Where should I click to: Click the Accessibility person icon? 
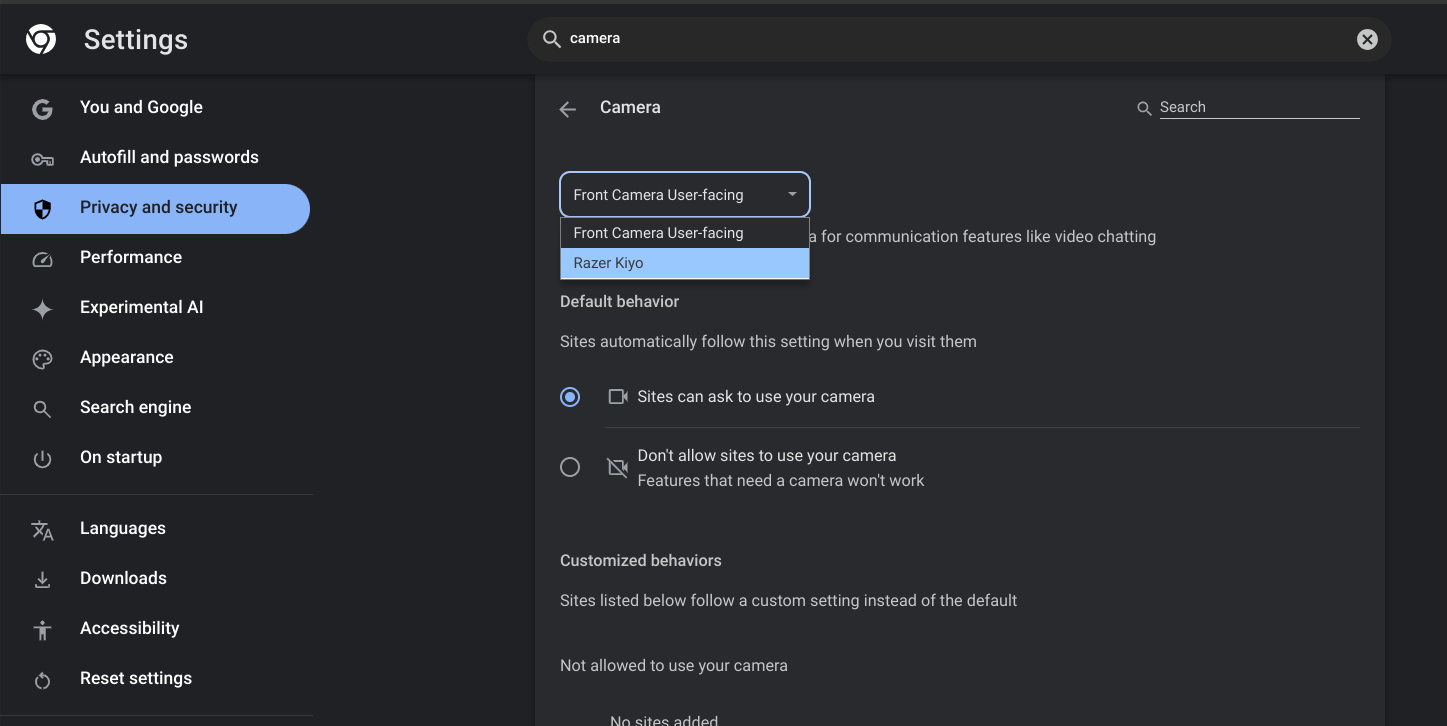click(x=42, y=630)
